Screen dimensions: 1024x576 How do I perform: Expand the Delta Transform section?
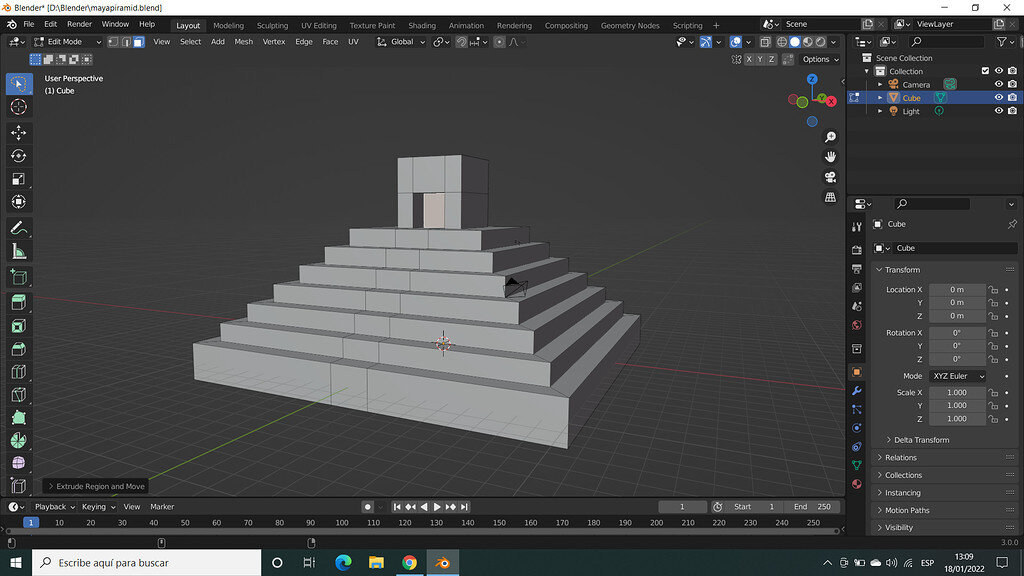tap(920, 439)
